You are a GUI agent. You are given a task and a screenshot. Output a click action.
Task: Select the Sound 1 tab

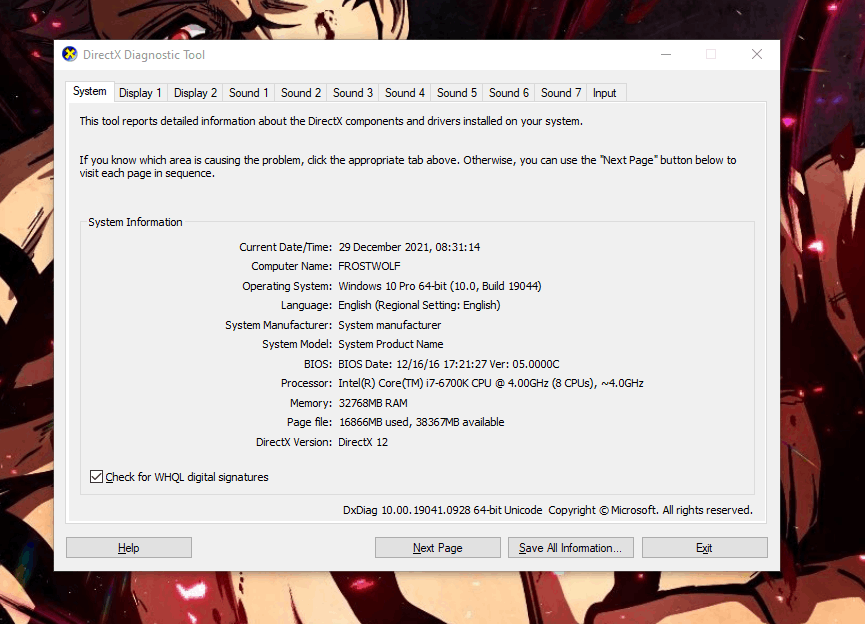point(248,93)
